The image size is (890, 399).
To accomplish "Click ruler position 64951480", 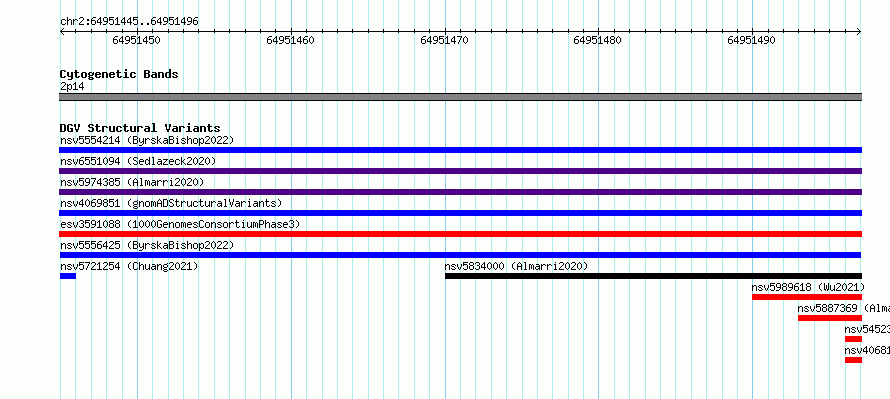I will click(598, 40).
